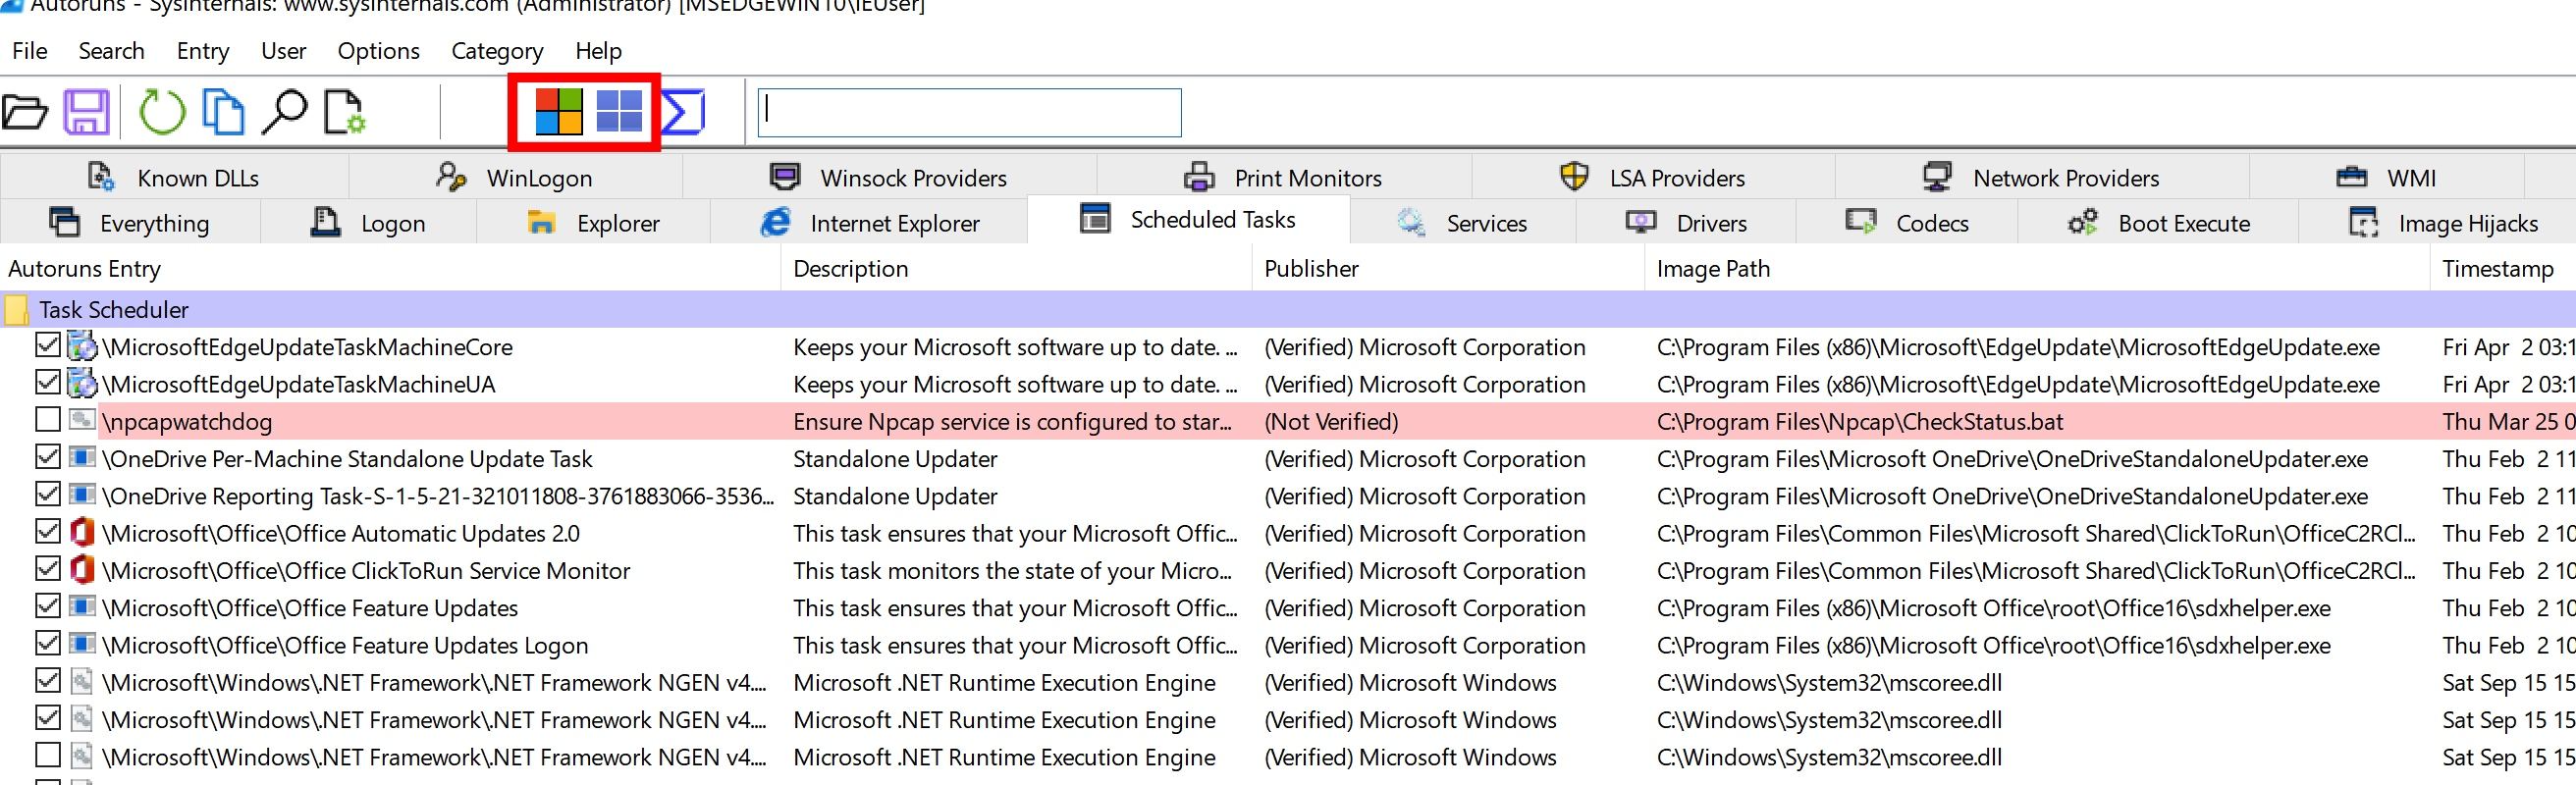Select the Everything tab
2576x785 pixels.
(130, 223)
